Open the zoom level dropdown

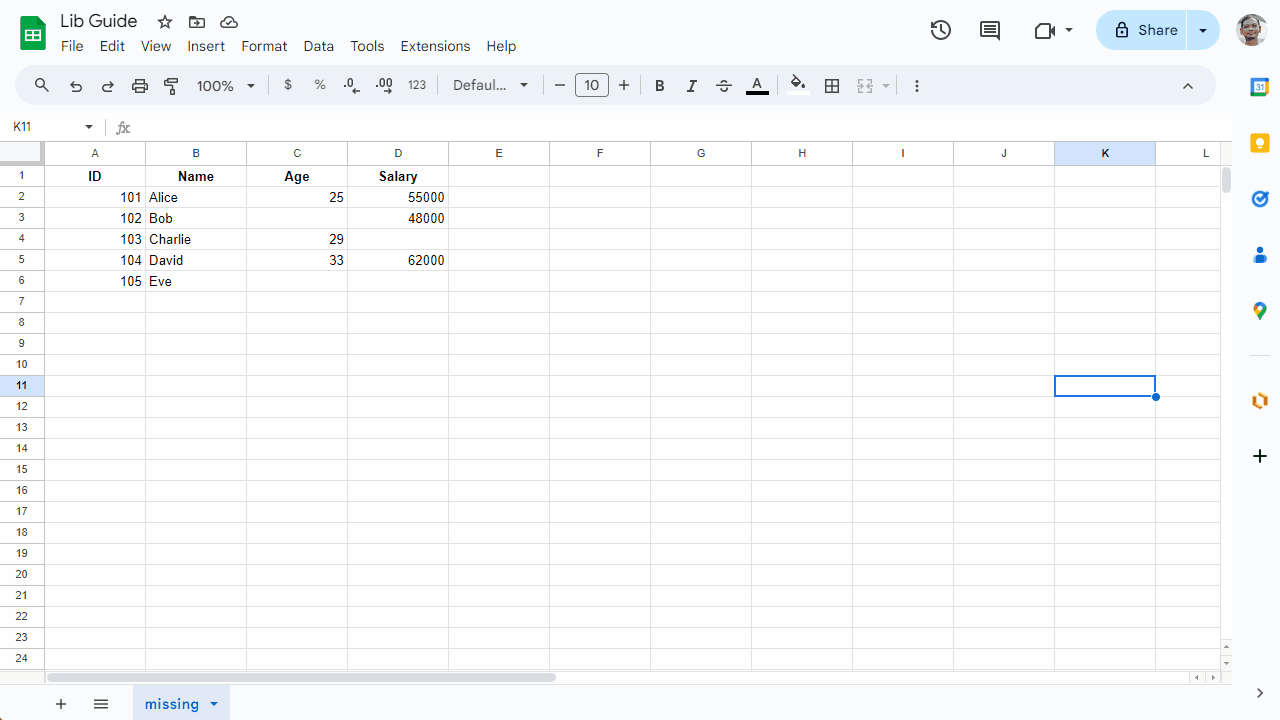[226, 86]
